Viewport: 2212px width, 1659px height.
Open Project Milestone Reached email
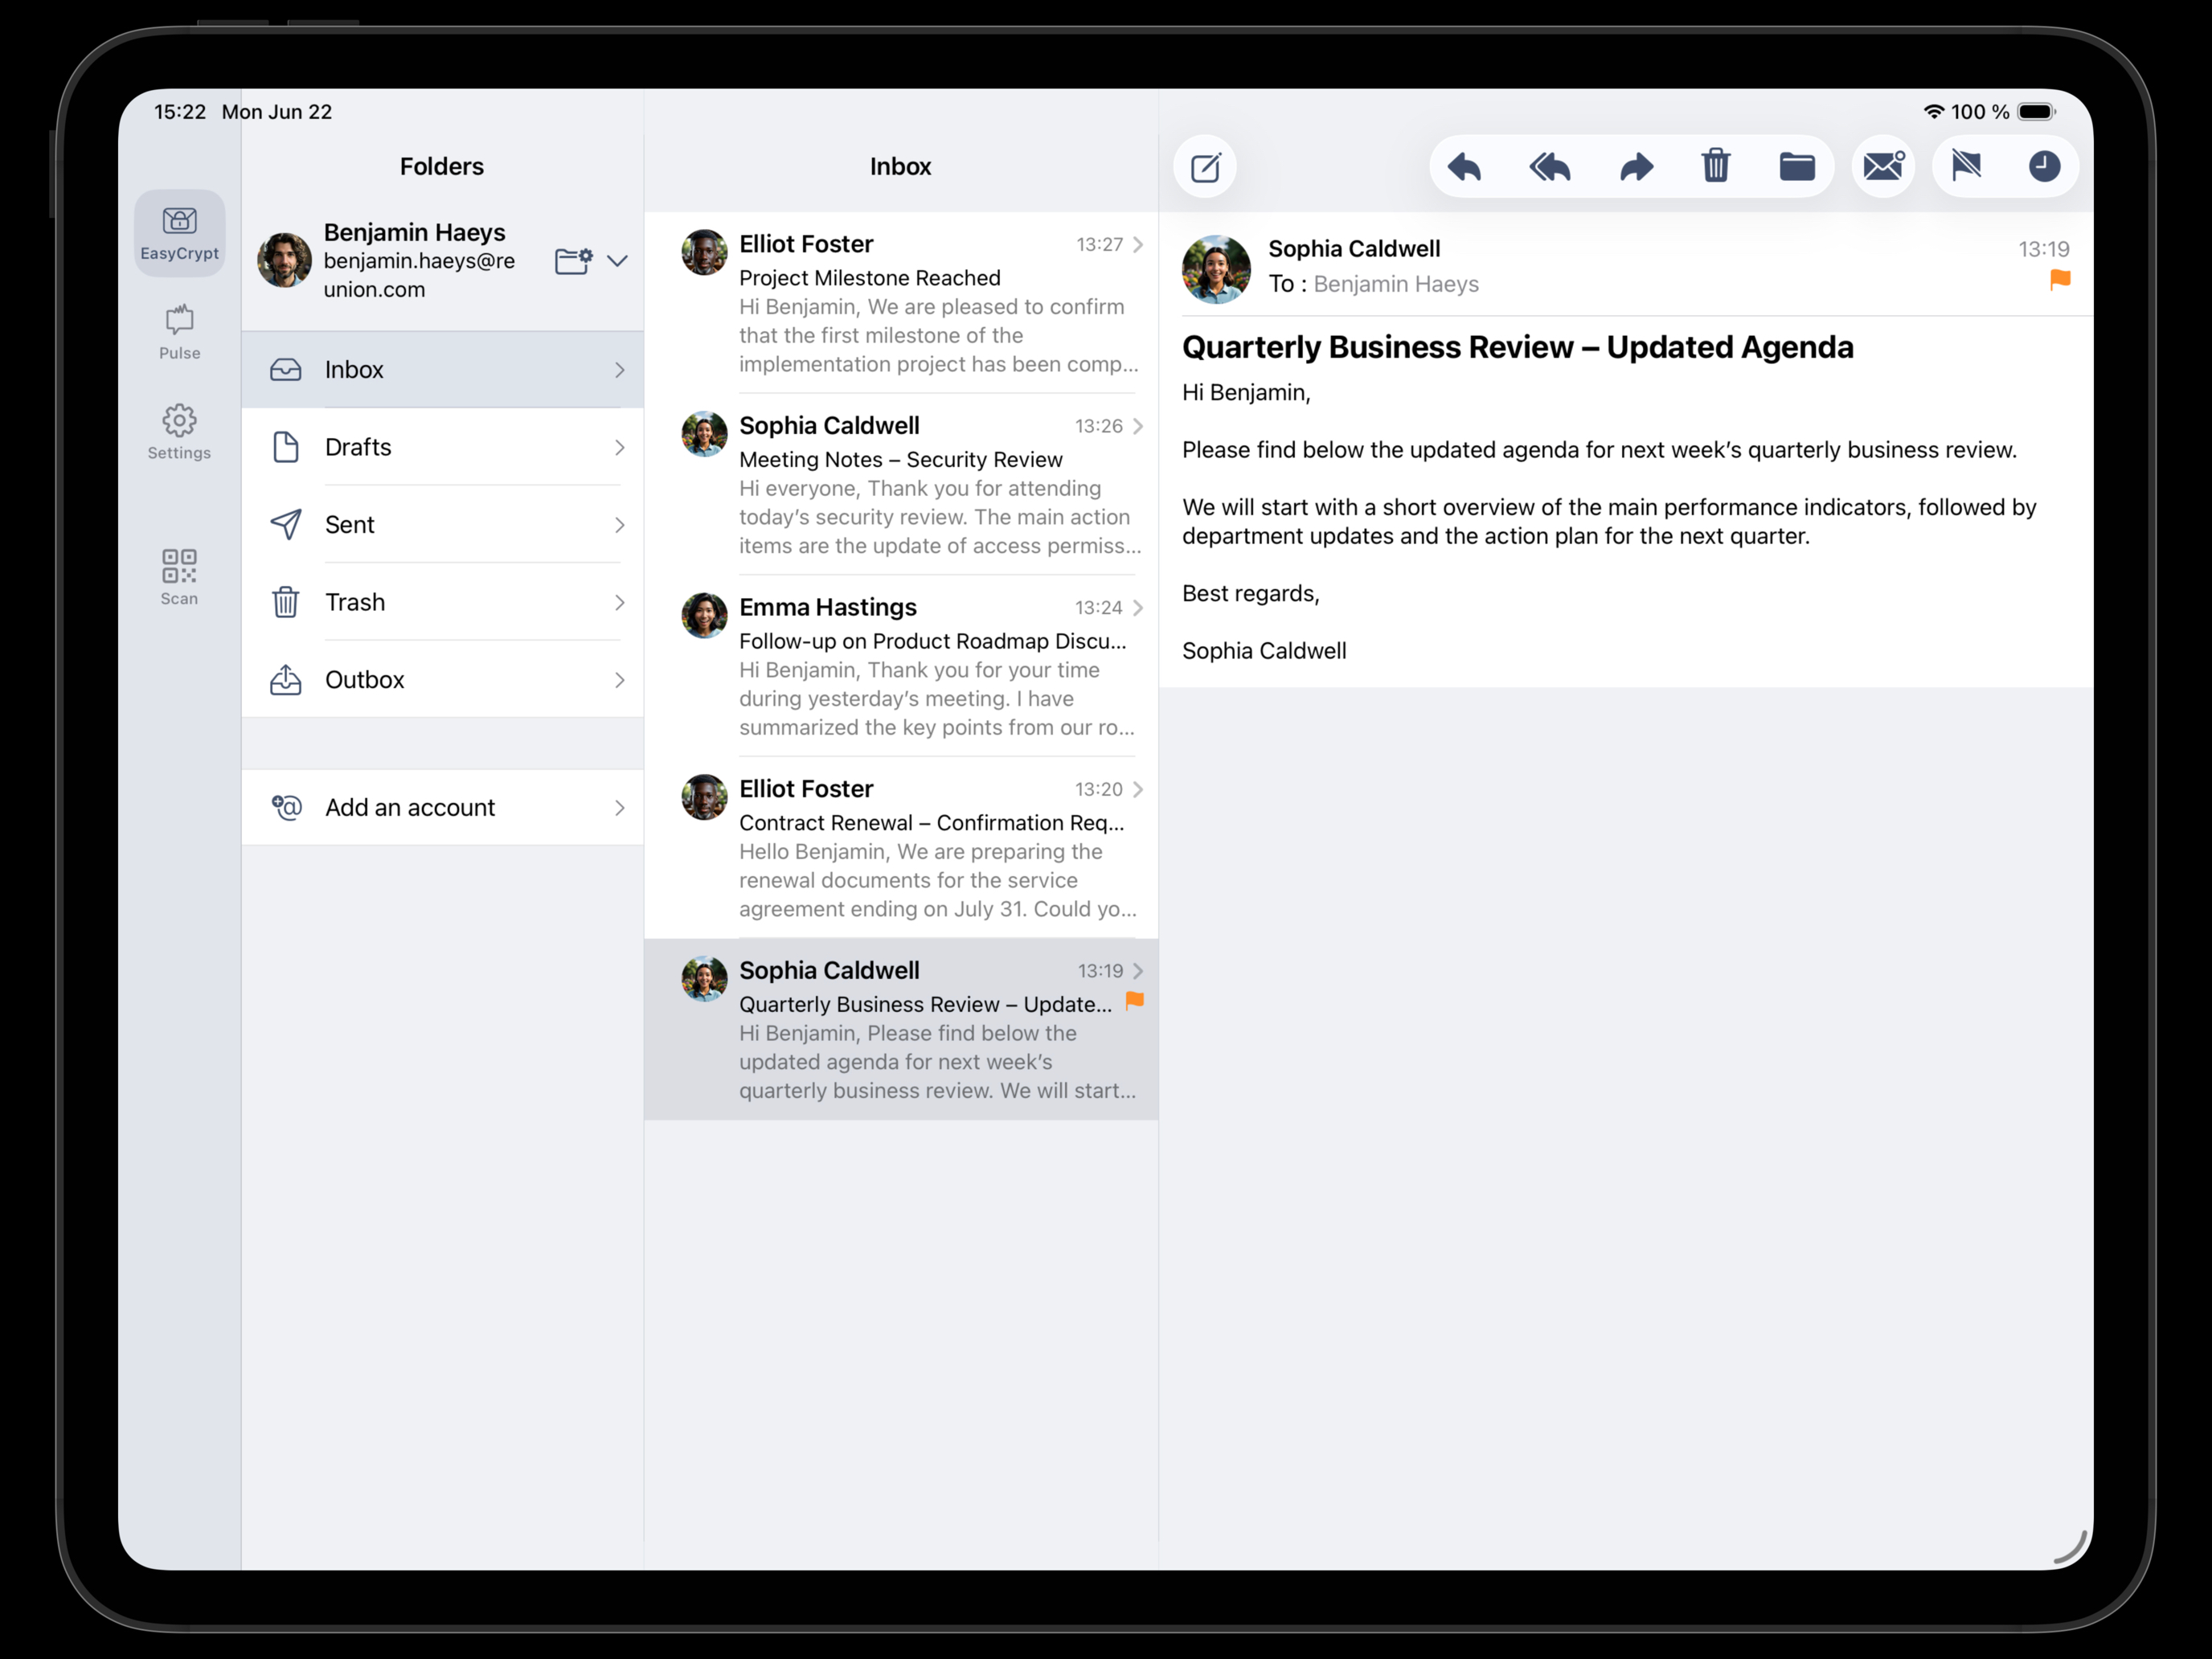click(901, 302)
